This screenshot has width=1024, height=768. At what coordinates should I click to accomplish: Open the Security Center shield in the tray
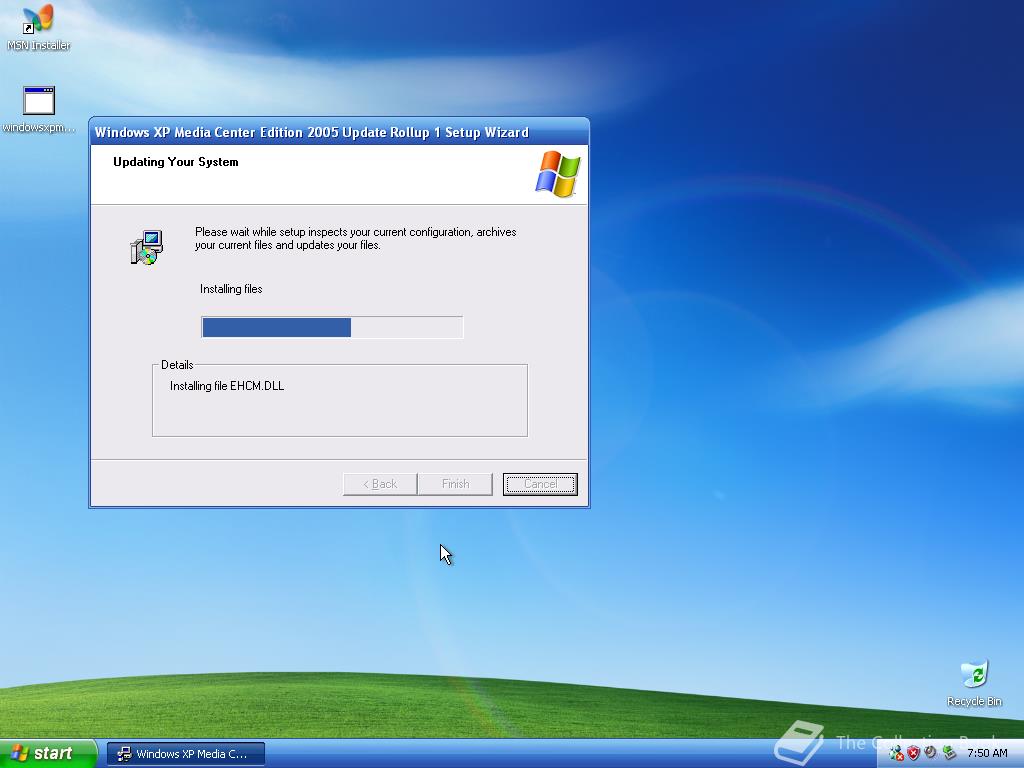click(913, 752)
